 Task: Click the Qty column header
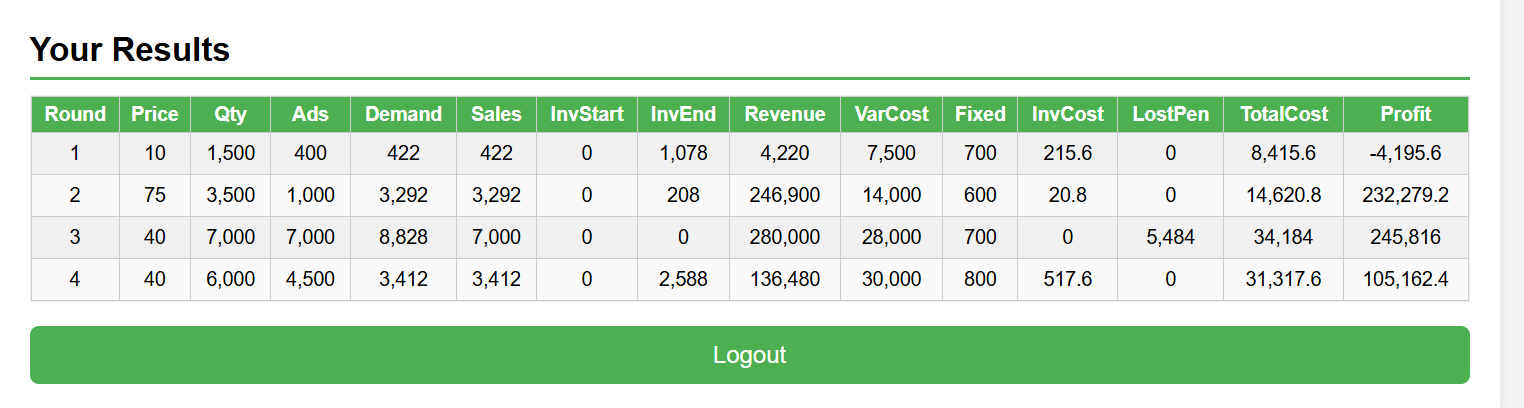[x=230, y=114]
